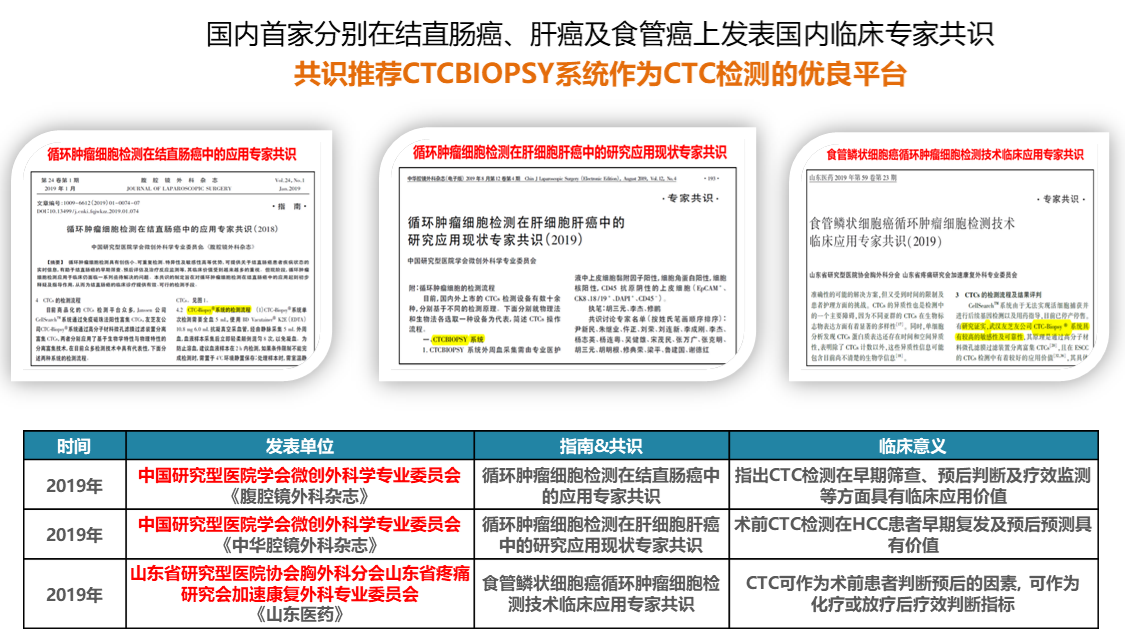This screenshot has width=1125, height=642.
Task: Click the heading '研究应用现状专家共识(2019)' inside the middle paper
Action: pos(495,240)
